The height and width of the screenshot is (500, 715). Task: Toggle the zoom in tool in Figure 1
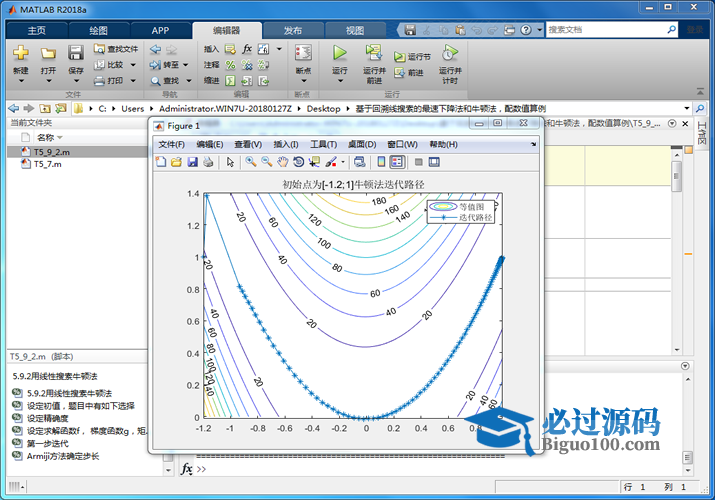(250, 162)
